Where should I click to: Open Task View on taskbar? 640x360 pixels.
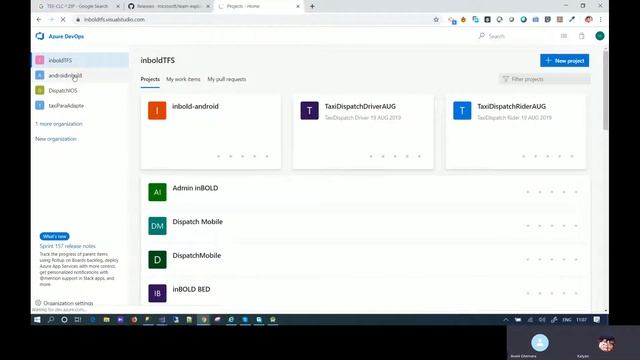coord(78,320)
